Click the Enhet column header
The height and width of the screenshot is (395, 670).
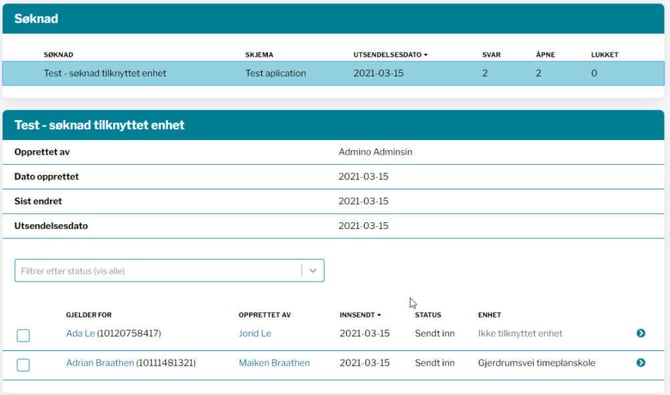coord(489,315)
